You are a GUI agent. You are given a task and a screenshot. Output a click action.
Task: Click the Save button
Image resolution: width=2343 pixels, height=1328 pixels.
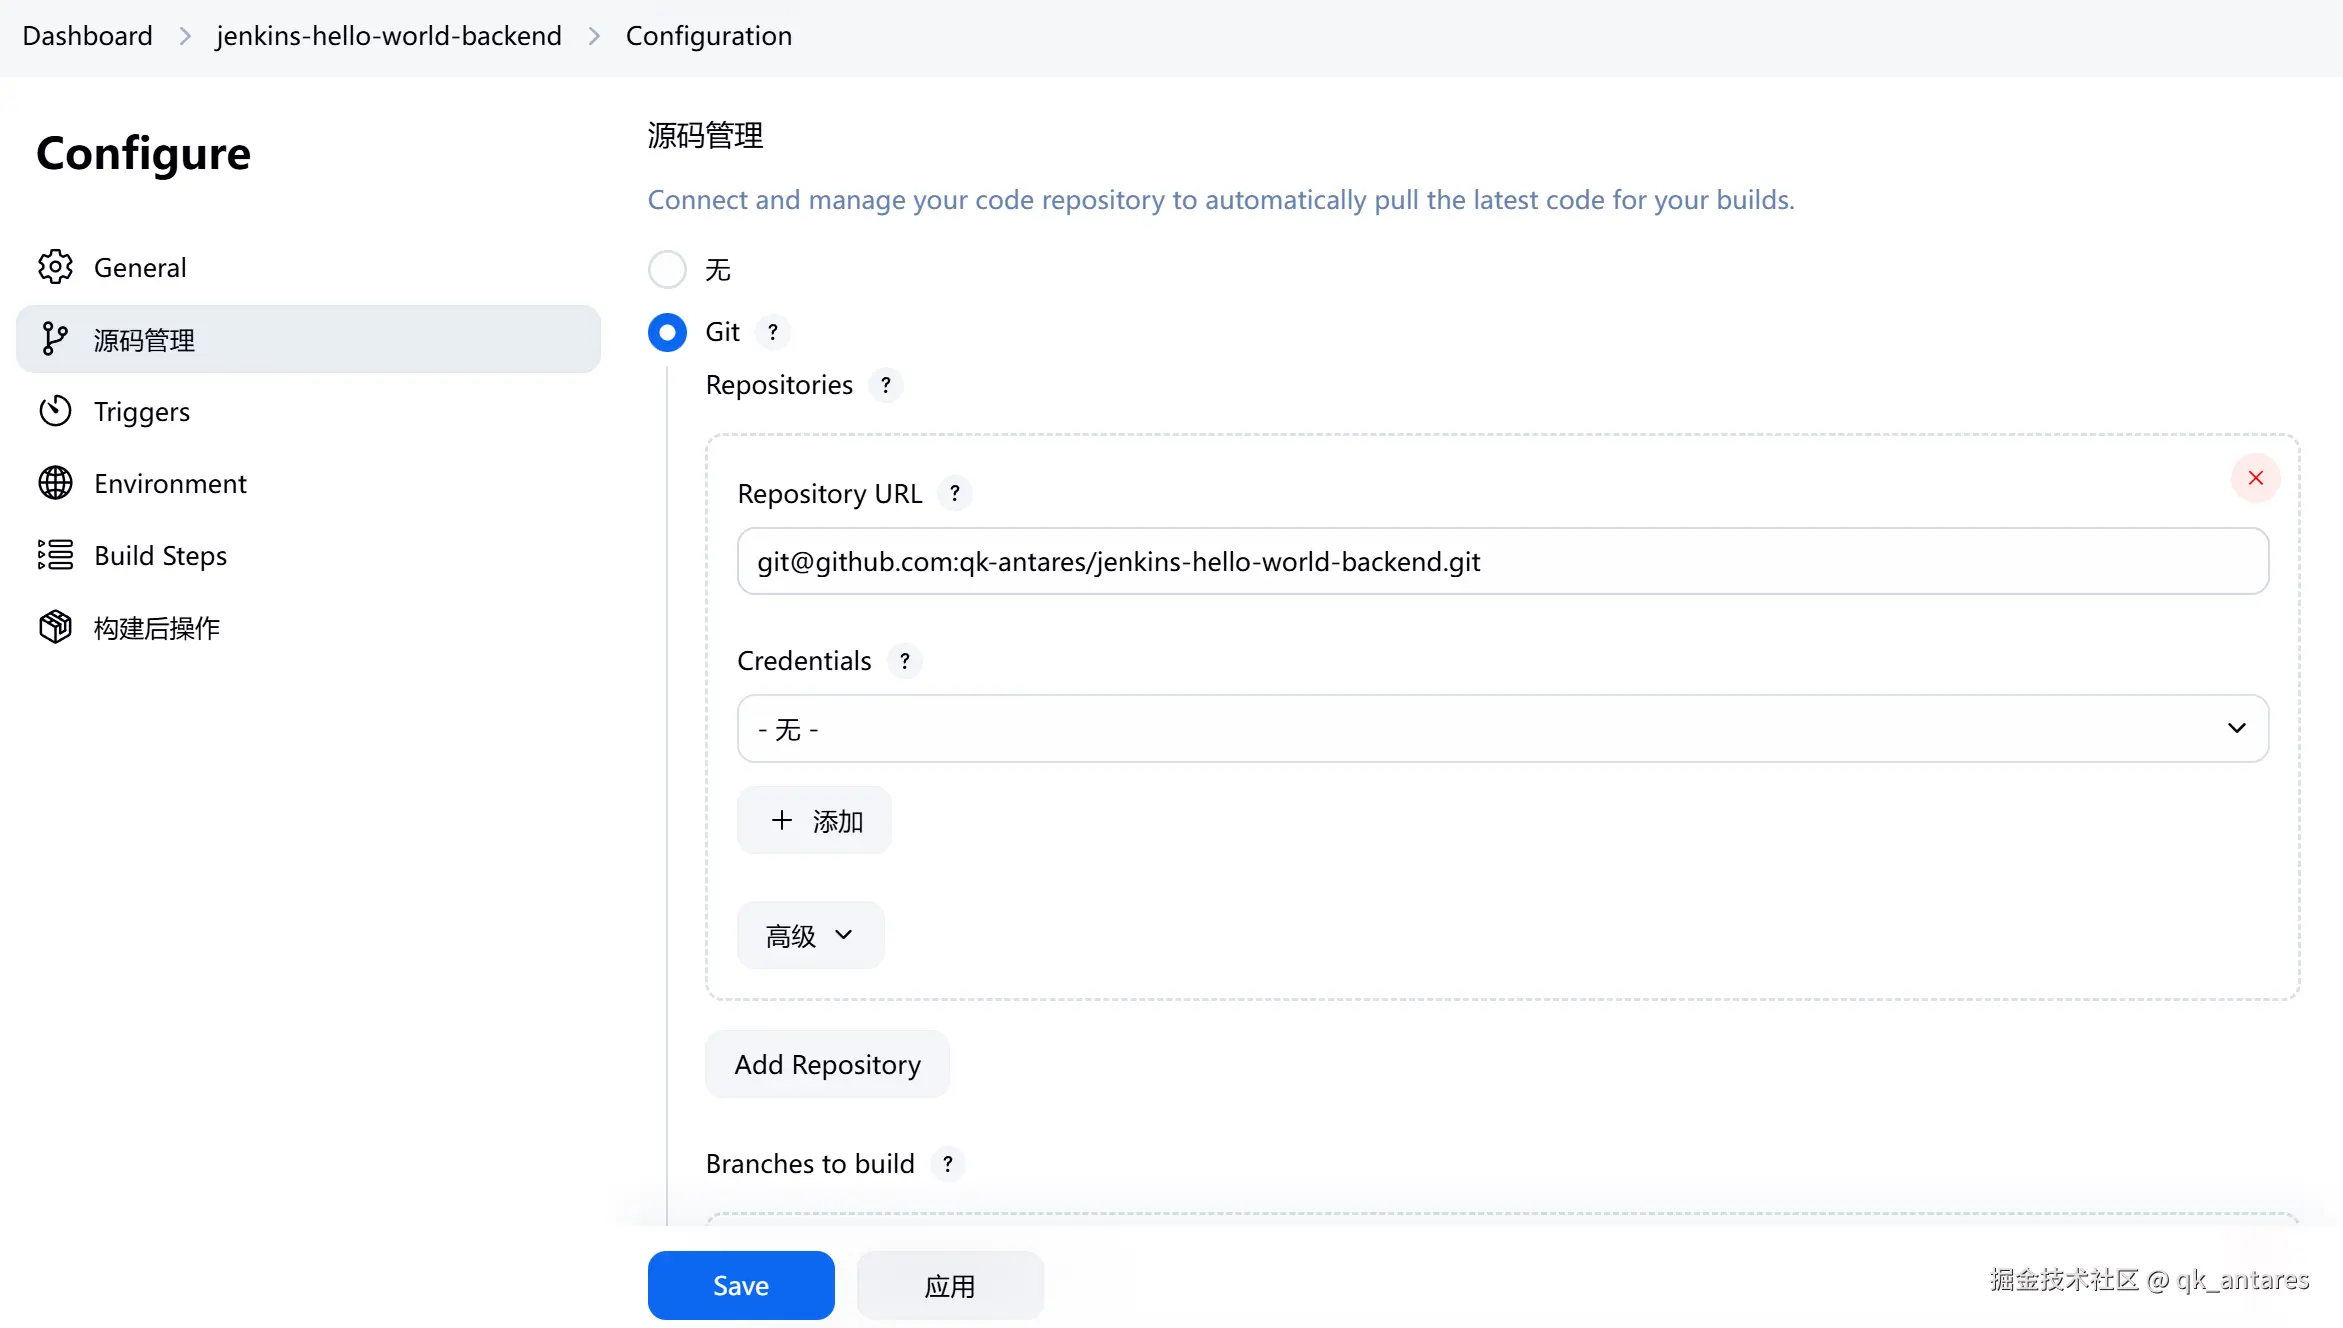(x=741, y=1285)
